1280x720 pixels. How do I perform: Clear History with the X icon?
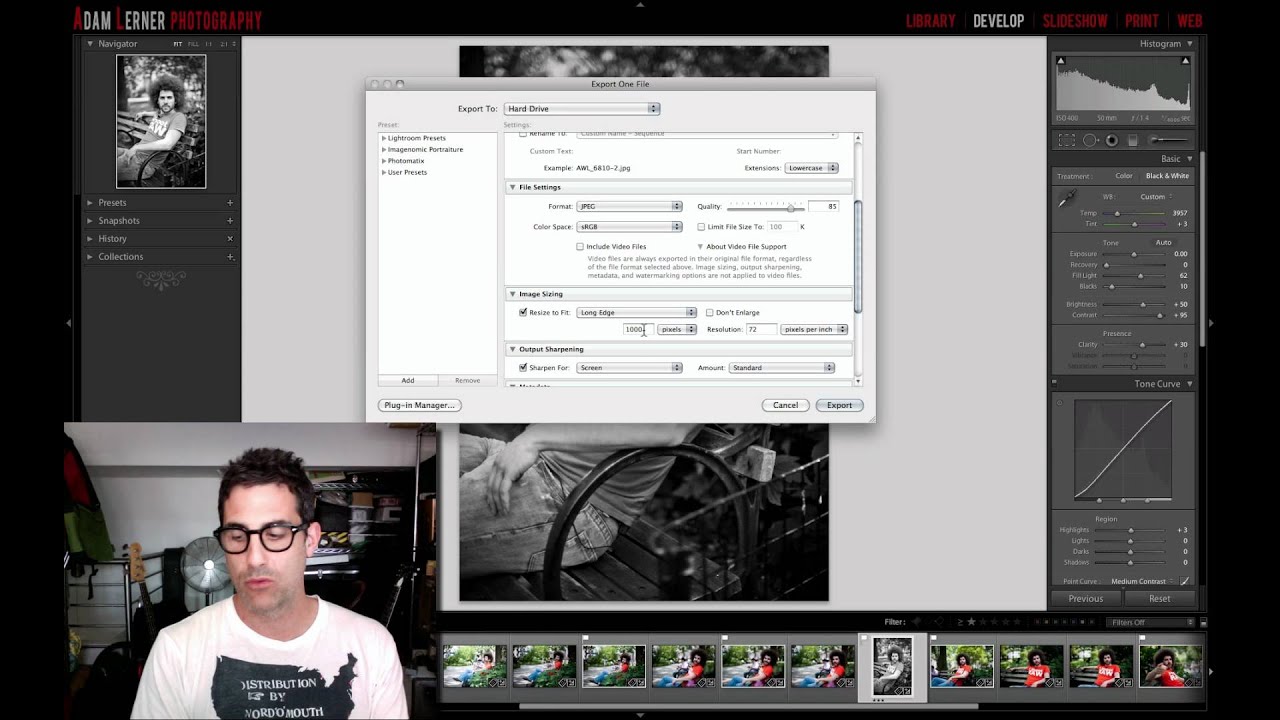coord(230,239)
